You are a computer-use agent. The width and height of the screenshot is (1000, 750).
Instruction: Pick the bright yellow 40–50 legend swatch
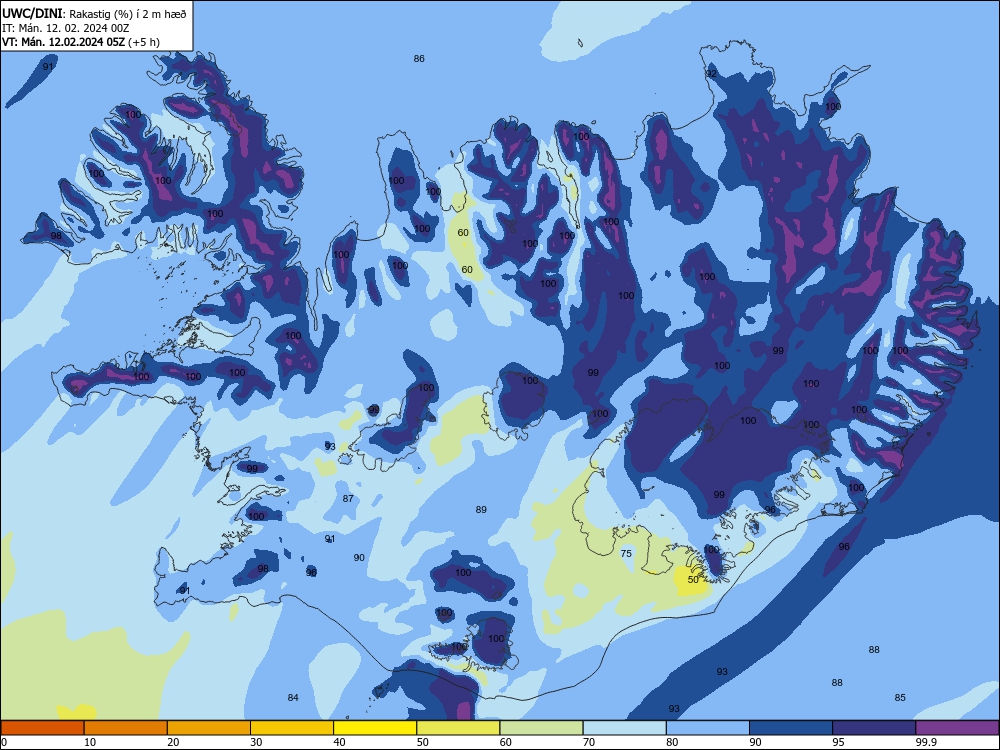click(x=375, y=728)
